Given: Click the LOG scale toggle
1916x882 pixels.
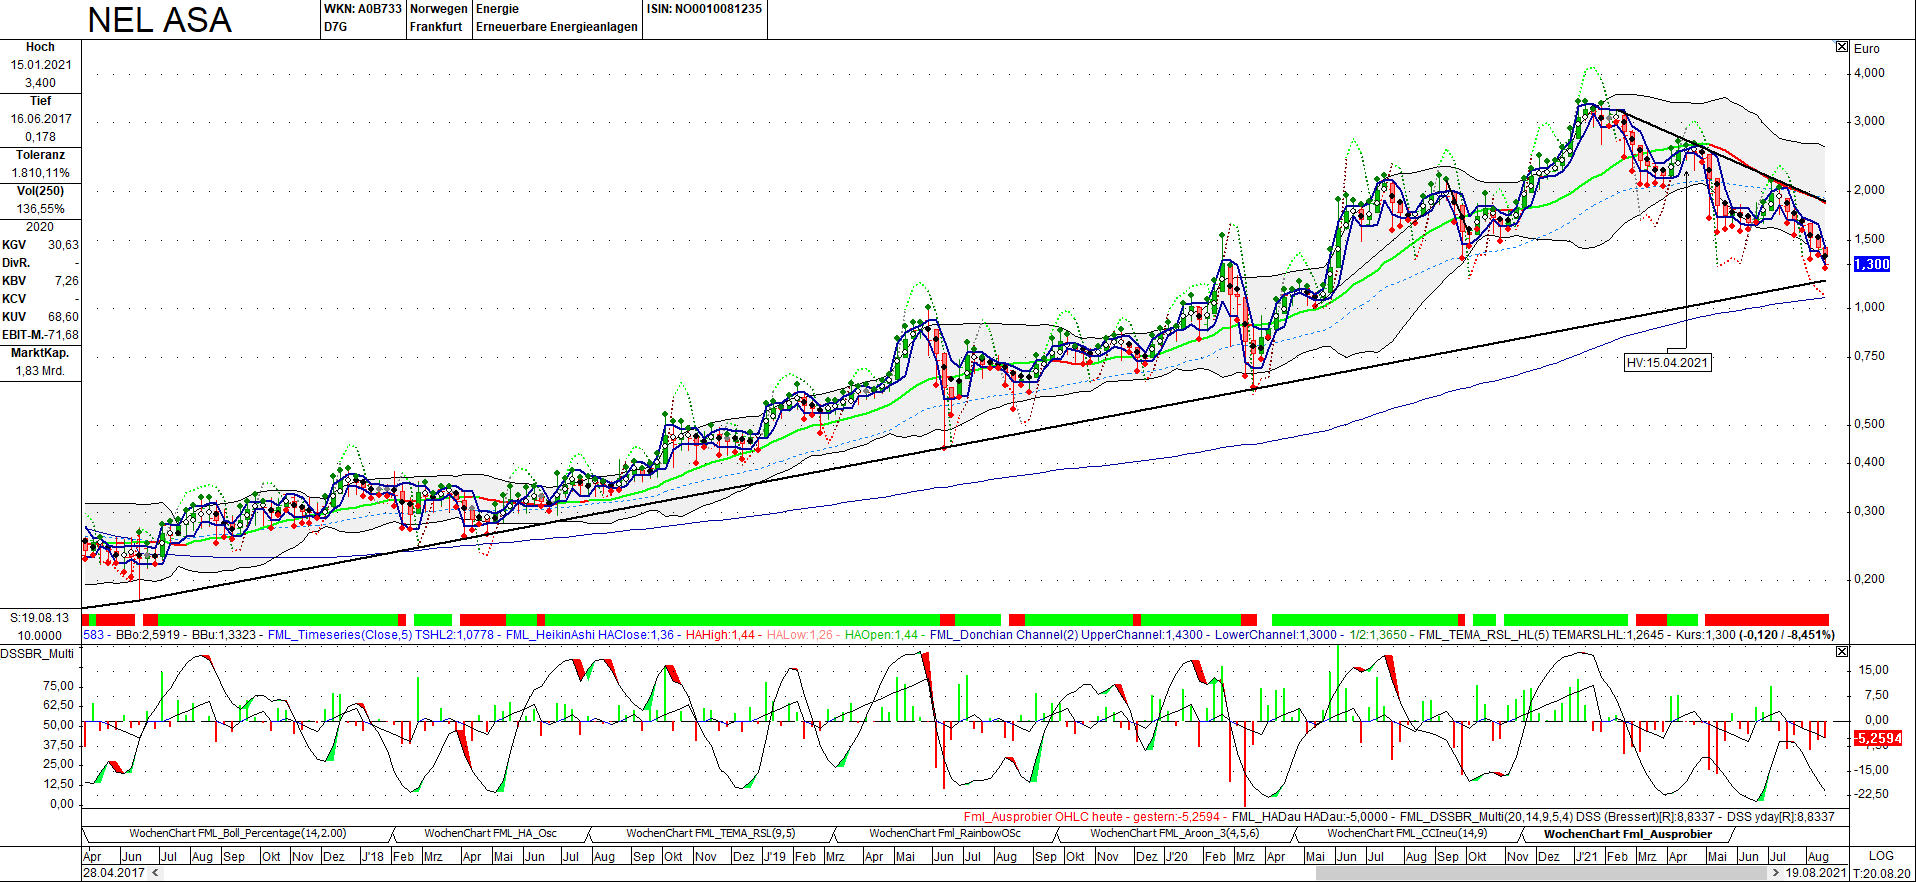Looking at the screenshot, I should click(x=1881, y=856).
